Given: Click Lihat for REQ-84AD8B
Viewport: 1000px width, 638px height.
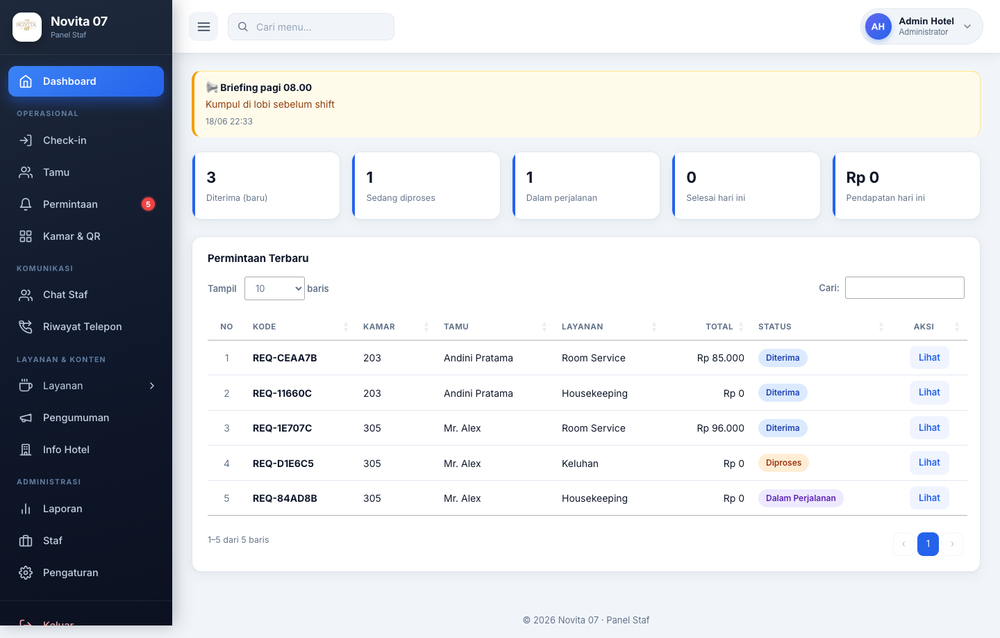Looking at the screenshot, I should point(929,498).
